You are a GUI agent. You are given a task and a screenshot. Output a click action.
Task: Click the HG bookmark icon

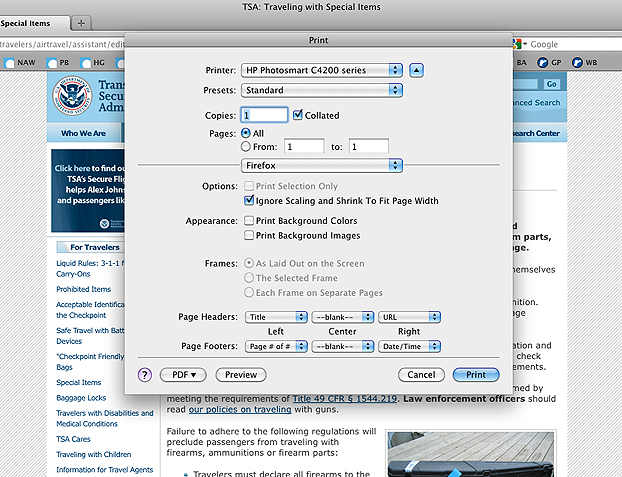click(x=86, y=63)
